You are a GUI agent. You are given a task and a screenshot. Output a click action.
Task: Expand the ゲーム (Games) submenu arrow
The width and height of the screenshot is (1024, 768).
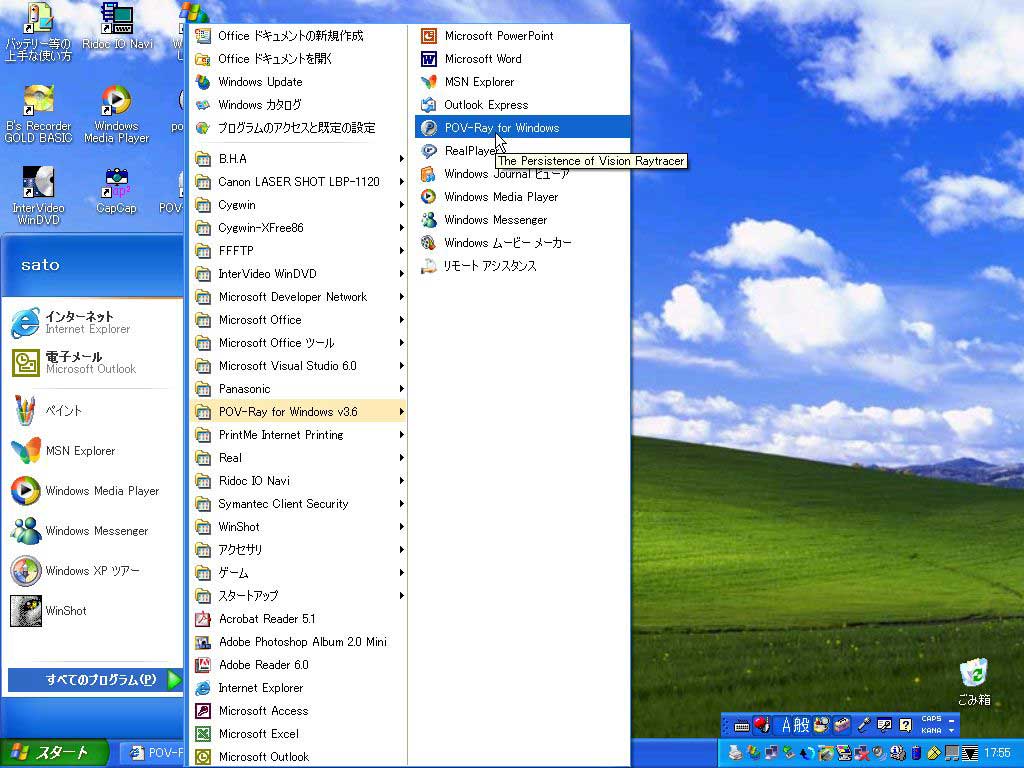pyautogui.click(x=401, y=573)
